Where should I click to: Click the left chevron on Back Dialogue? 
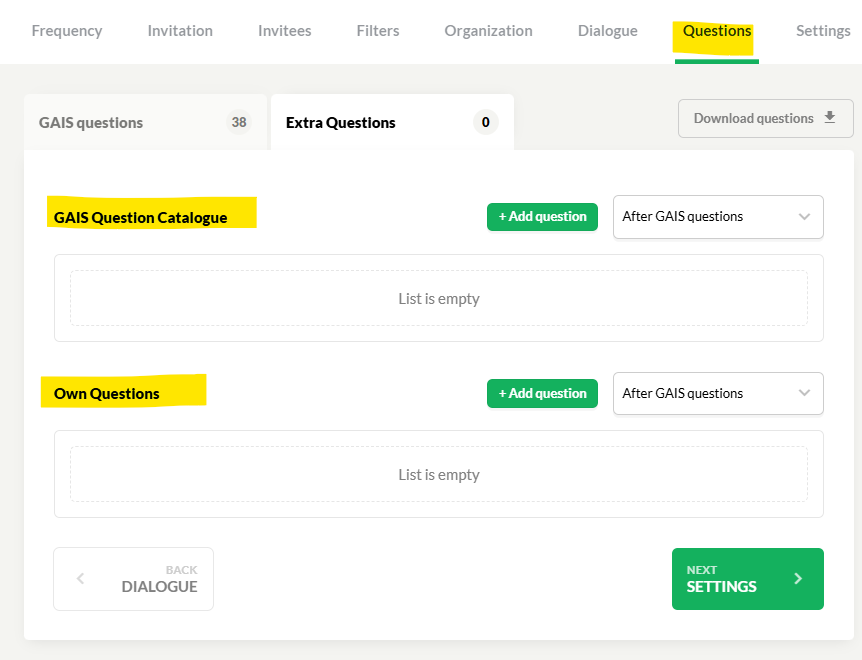point(80,578)
